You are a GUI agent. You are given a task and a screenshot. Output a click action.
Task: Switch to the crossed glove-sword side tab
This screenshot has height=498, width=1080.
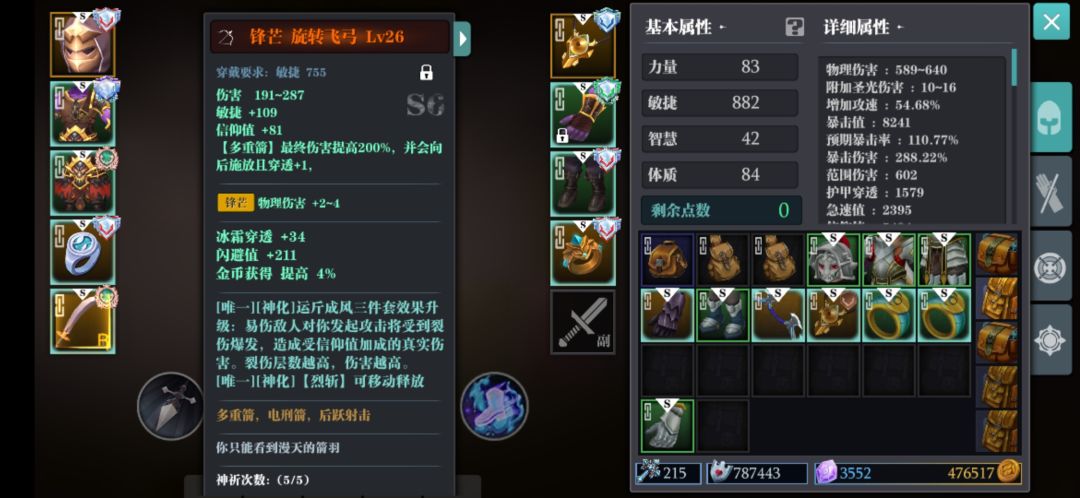pyautogui.click(x=1051, y=191)
